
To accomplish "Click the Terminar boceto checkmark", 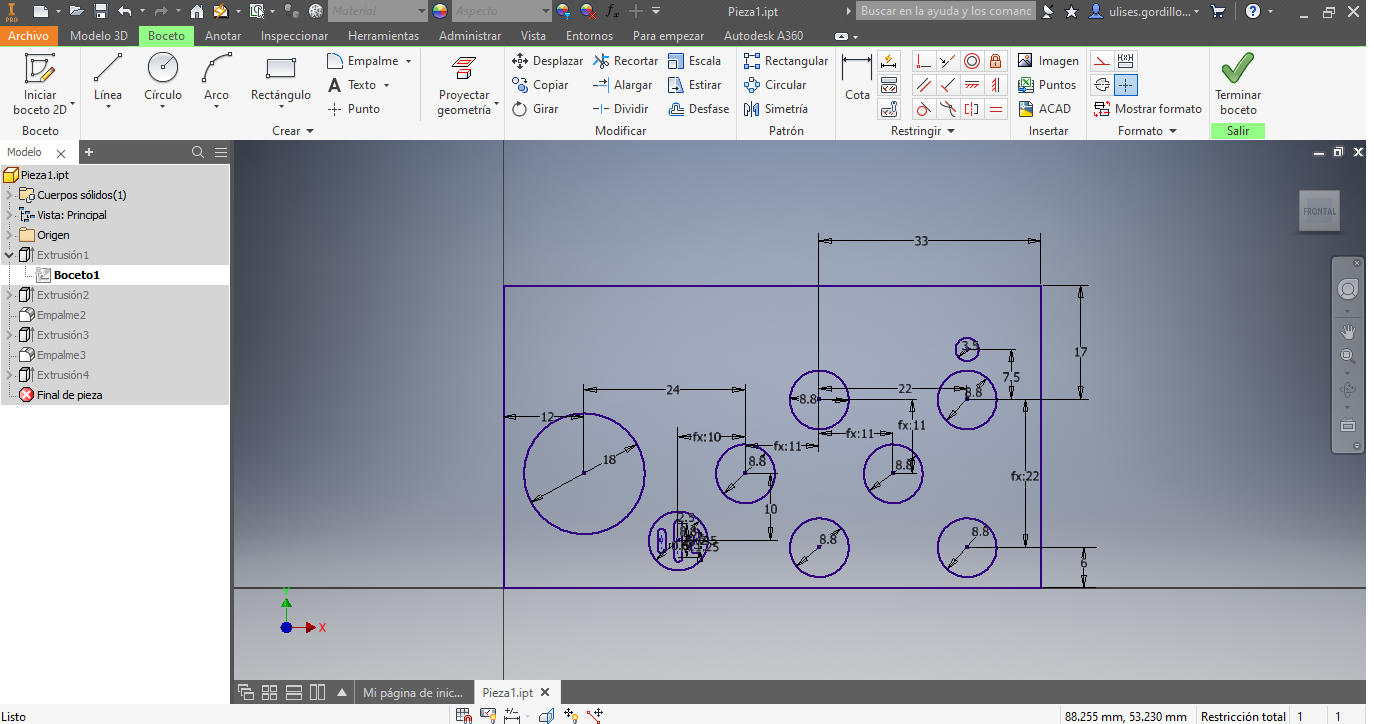I will pos(1238,84).
